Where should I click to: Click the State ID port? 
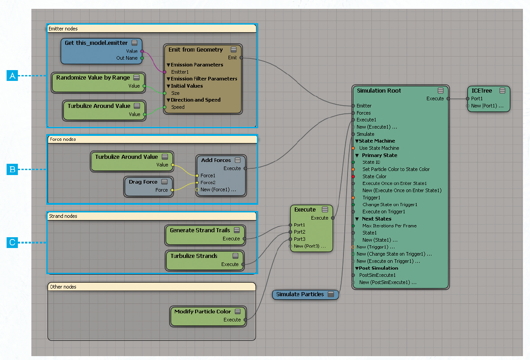click(x=353, y=162)
